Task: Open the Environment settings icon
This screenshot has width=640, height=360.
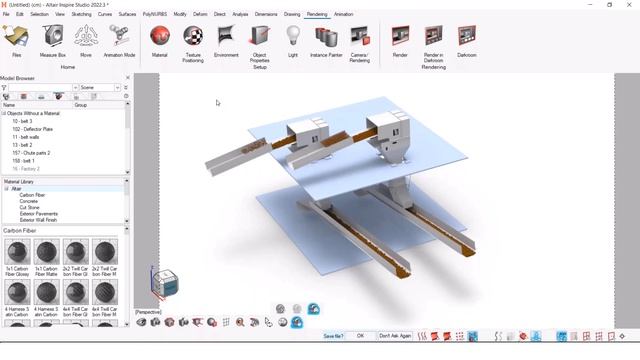Action: click(x=226, y=40)
